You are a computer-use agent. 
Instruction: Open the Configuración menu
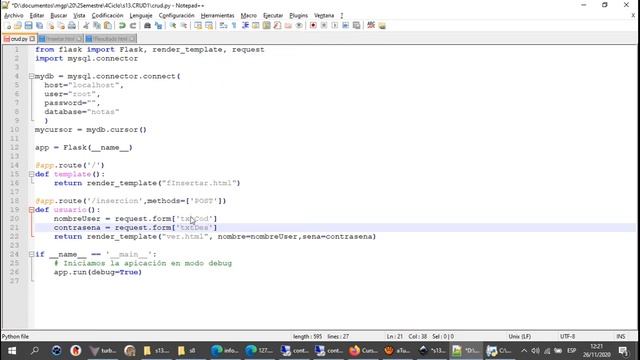click(x=176, y=16)
